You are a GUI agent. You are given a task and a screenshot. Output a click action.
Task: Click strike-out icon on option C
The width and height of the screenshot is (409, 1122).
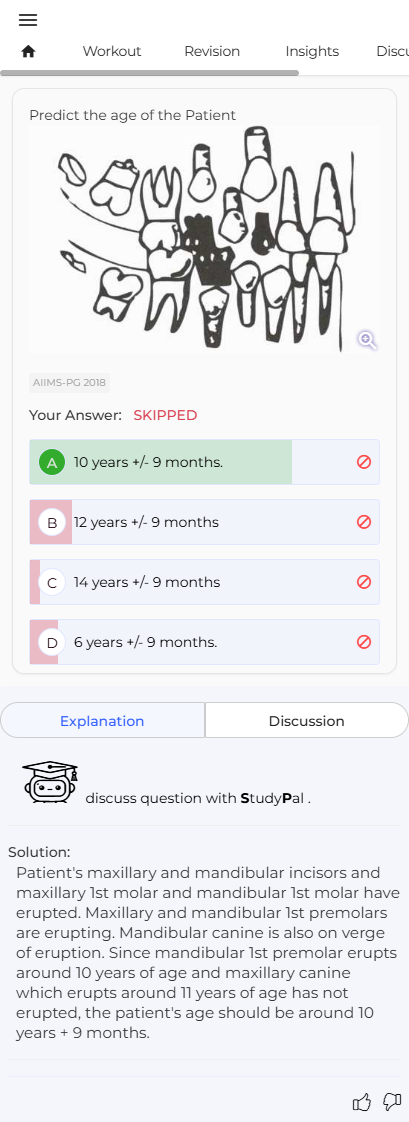click(363, 582)
